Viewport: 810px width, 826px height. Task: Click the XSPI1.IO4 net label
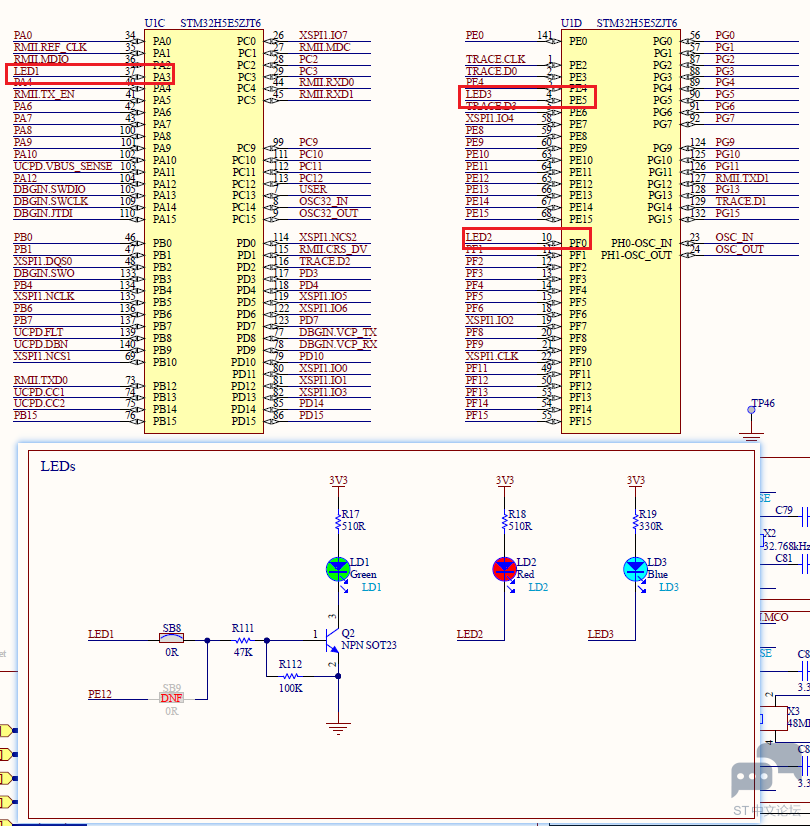pyautogui.click(x=489, y=119)
